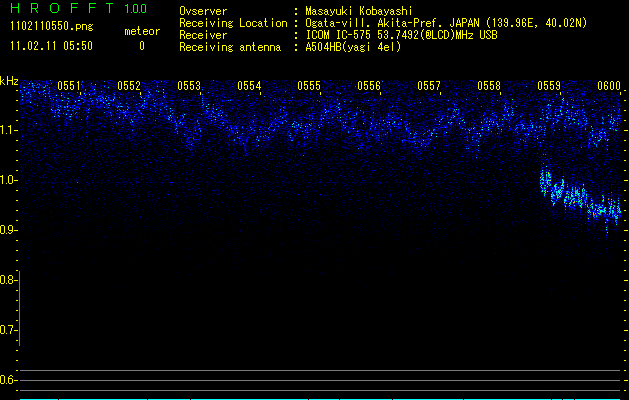Click the 0555 time marker

tap(309, 86)
